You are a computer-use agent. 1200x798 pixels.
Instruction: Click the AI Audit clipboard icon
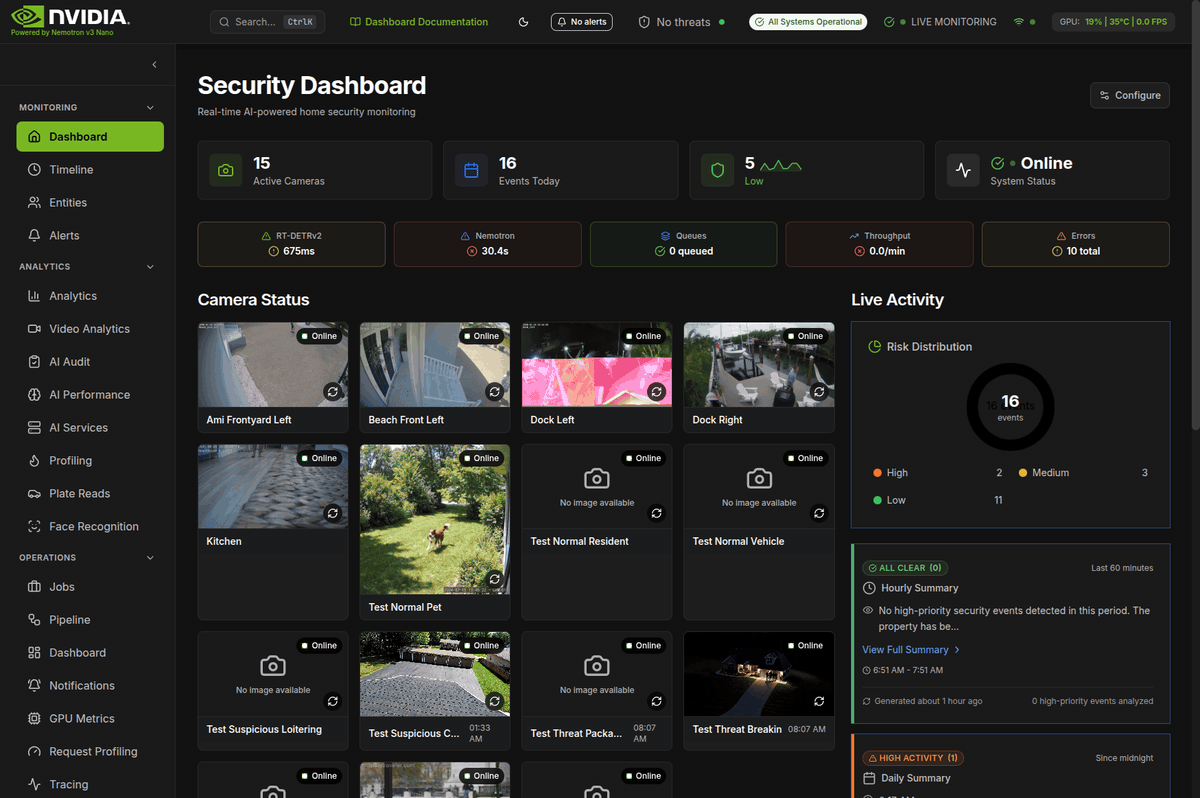click(34, 362)
